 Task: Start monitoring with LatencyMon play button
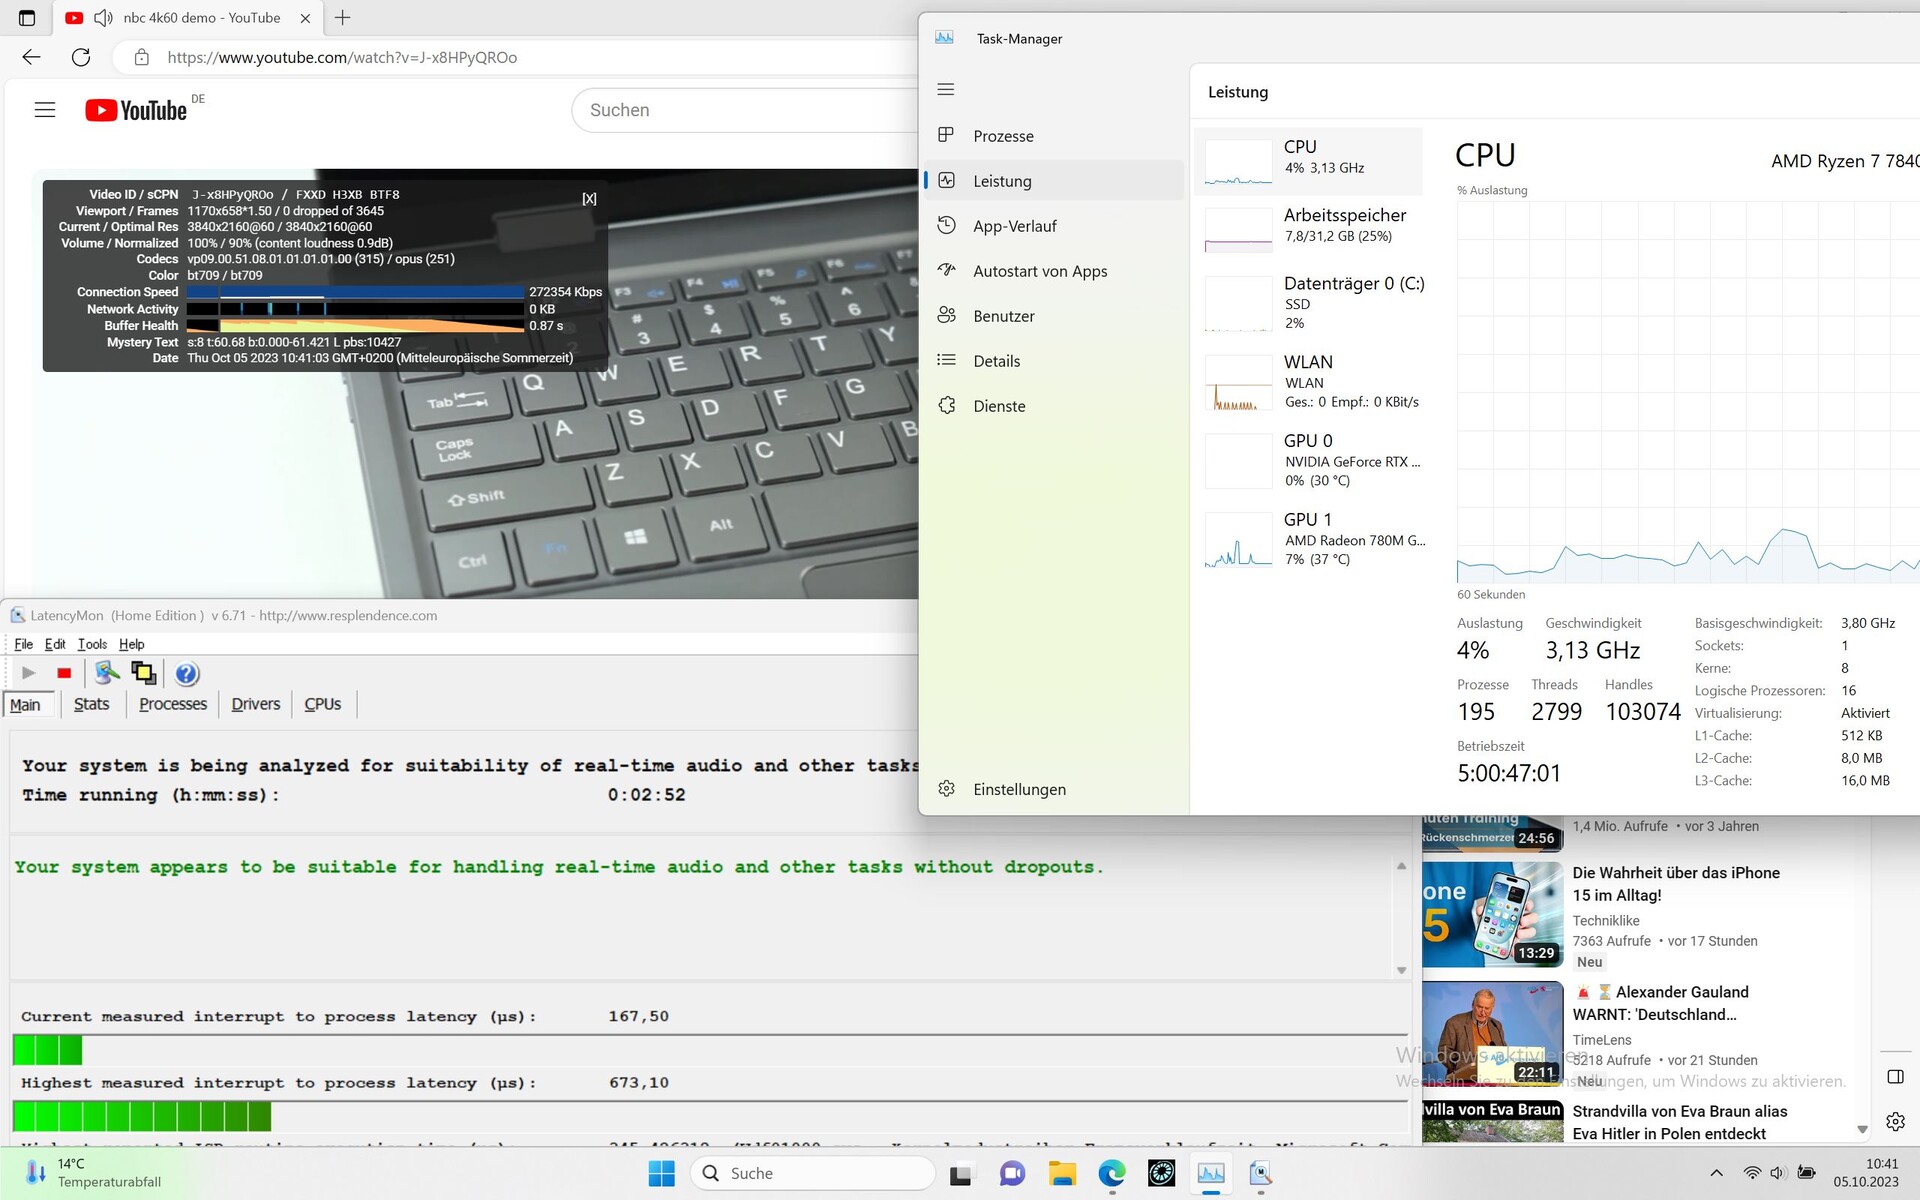pyautogui.click(x=29, y=673)
